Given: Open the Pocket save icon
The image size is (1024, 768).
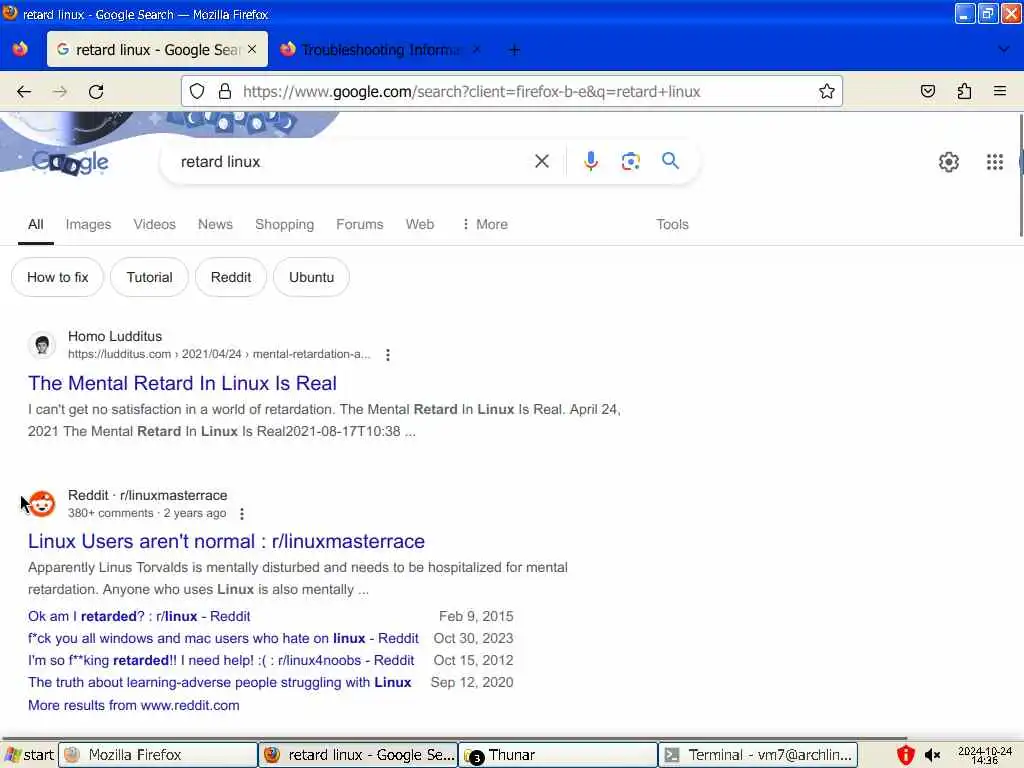Looking at the screenshot, I should [x=927, y=91].
